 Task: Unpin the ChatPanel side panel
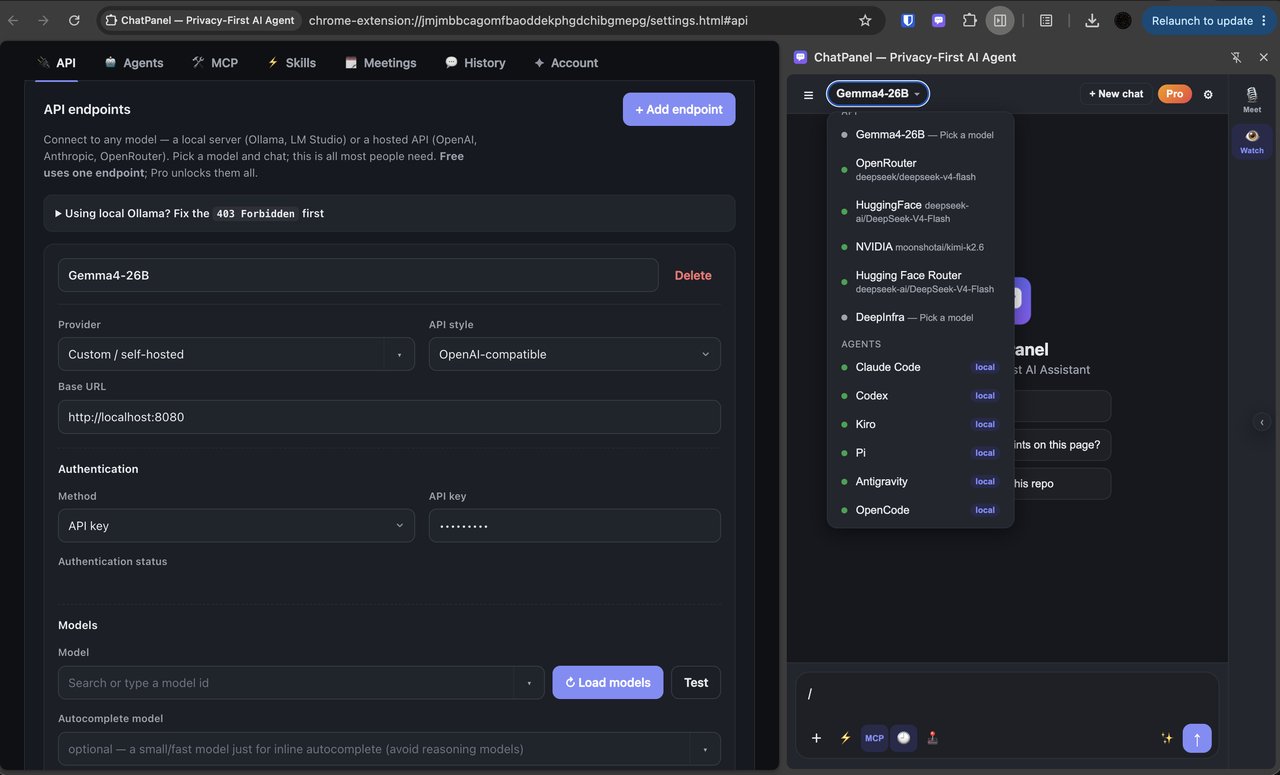coord(1236,57)
